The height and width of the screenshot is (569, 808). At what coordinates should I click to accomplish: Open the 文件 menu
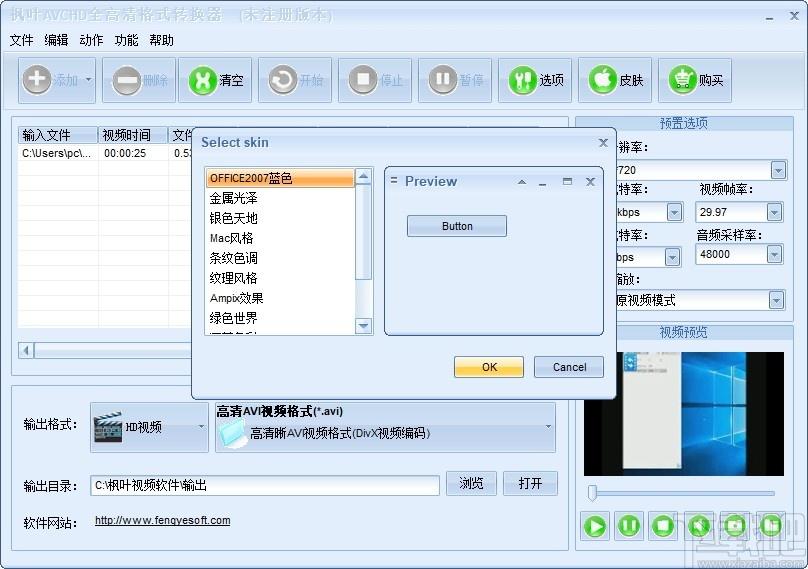point(21,40)
